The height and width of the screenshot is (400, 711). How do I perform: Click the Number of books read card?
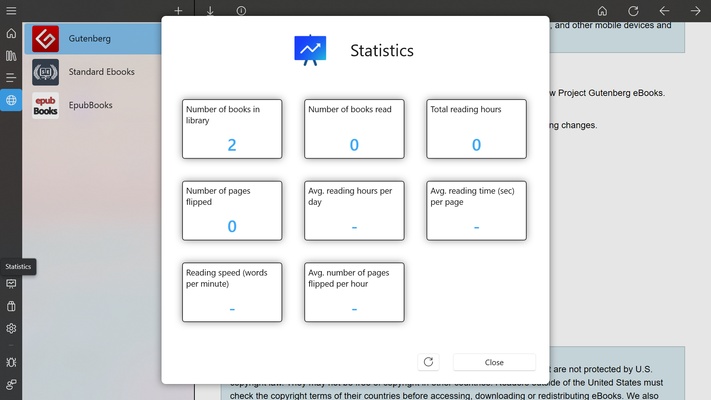click(354, 129)
